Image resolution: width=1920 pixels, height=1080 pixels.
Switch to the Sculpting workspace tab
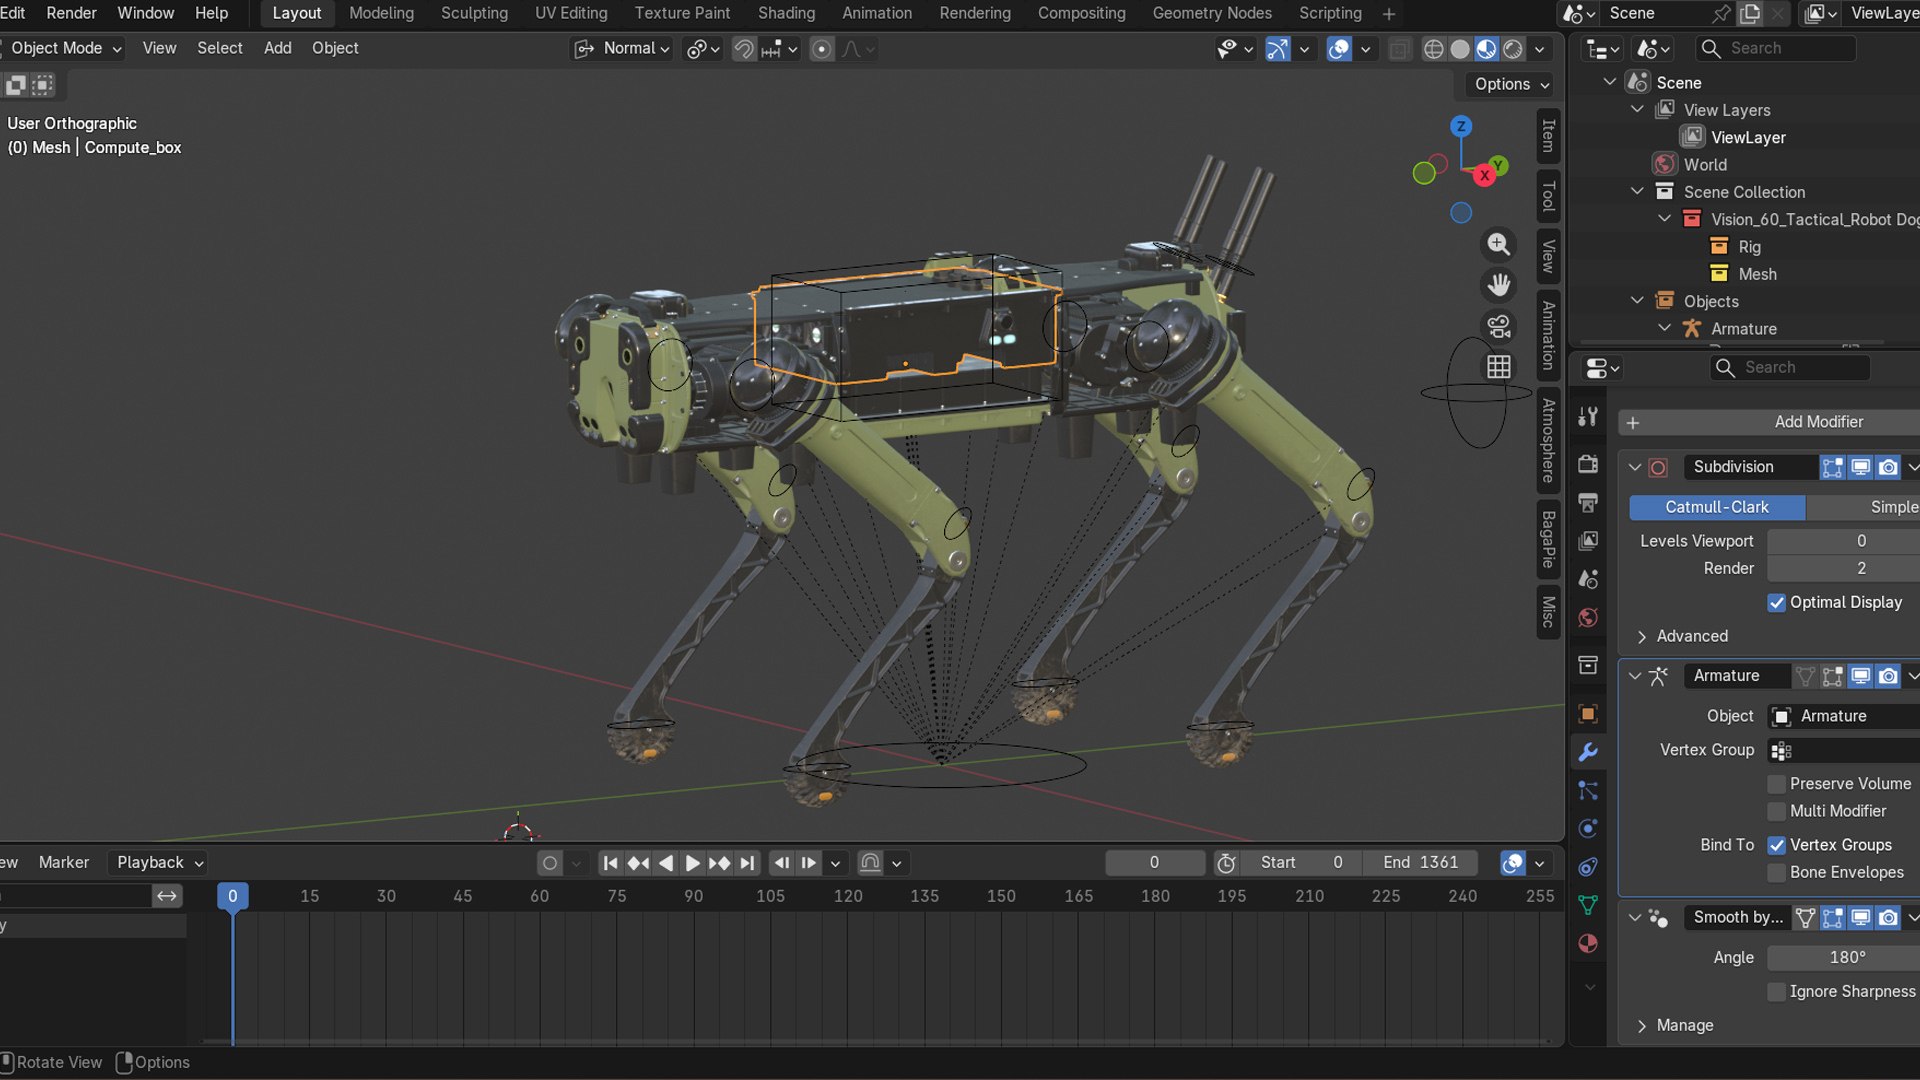[474, 13]
